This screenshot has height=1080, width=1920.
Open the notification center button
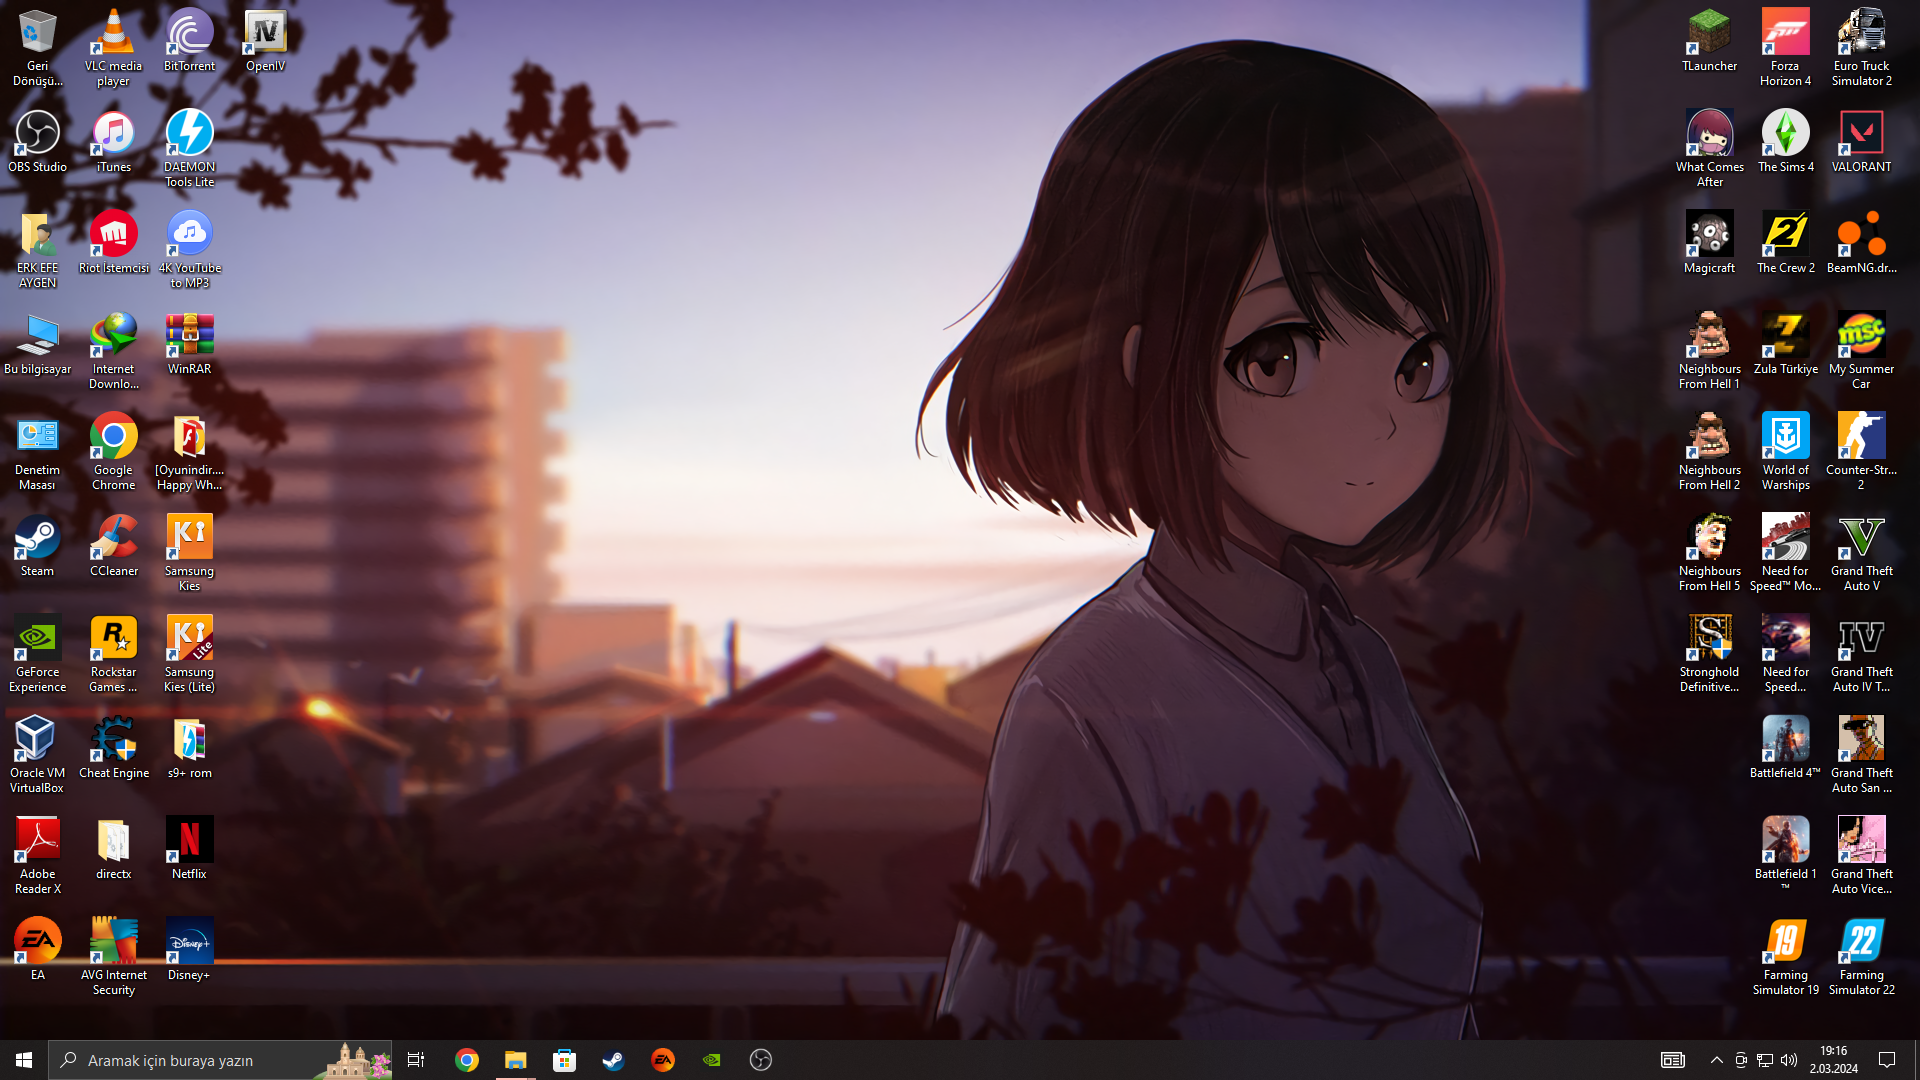[x=1887, y=1060]
